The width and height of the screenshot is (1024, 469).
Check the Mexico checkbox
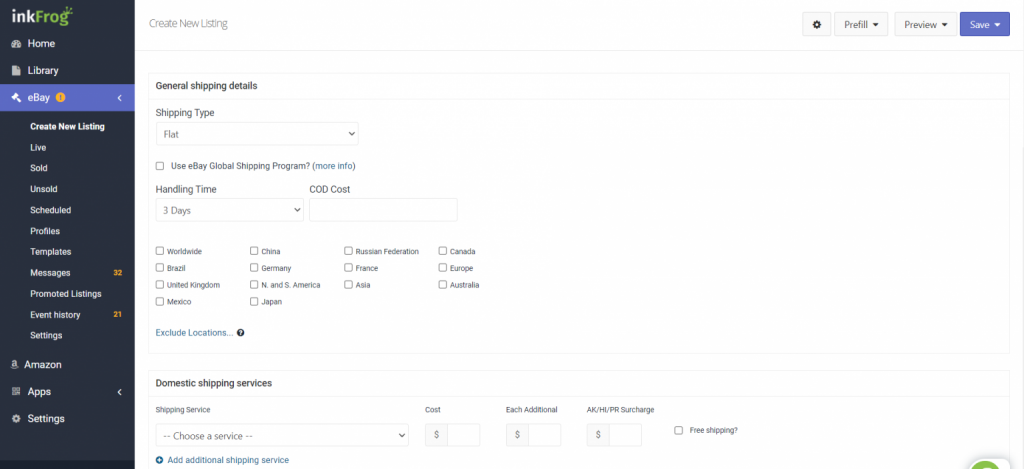[160, 302]
